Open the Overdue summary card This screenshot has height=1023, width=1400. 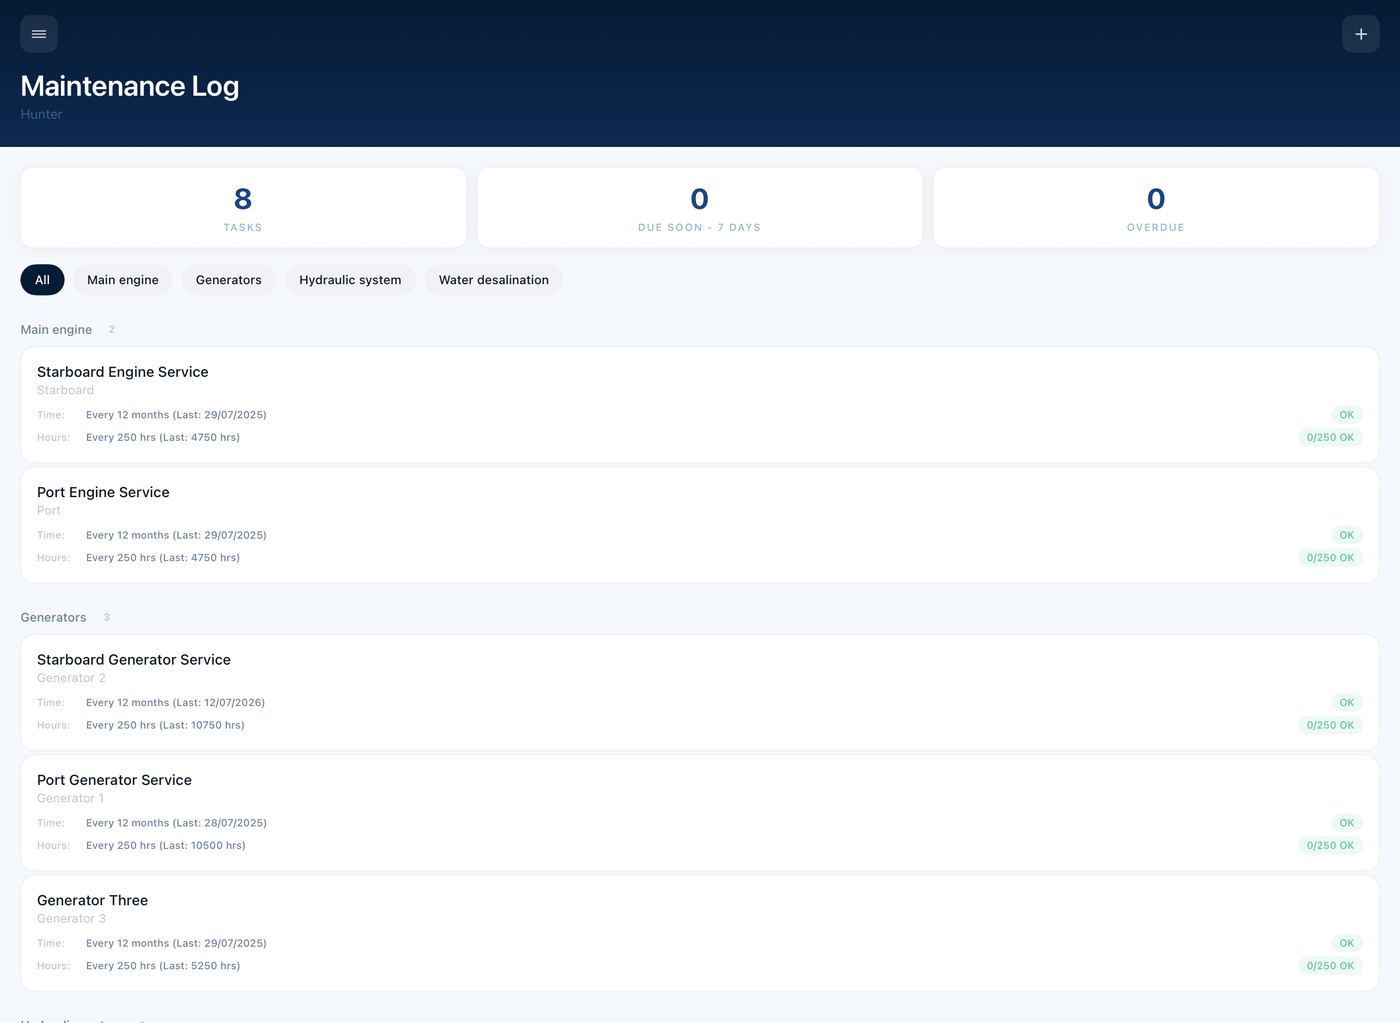[1156, 208]
